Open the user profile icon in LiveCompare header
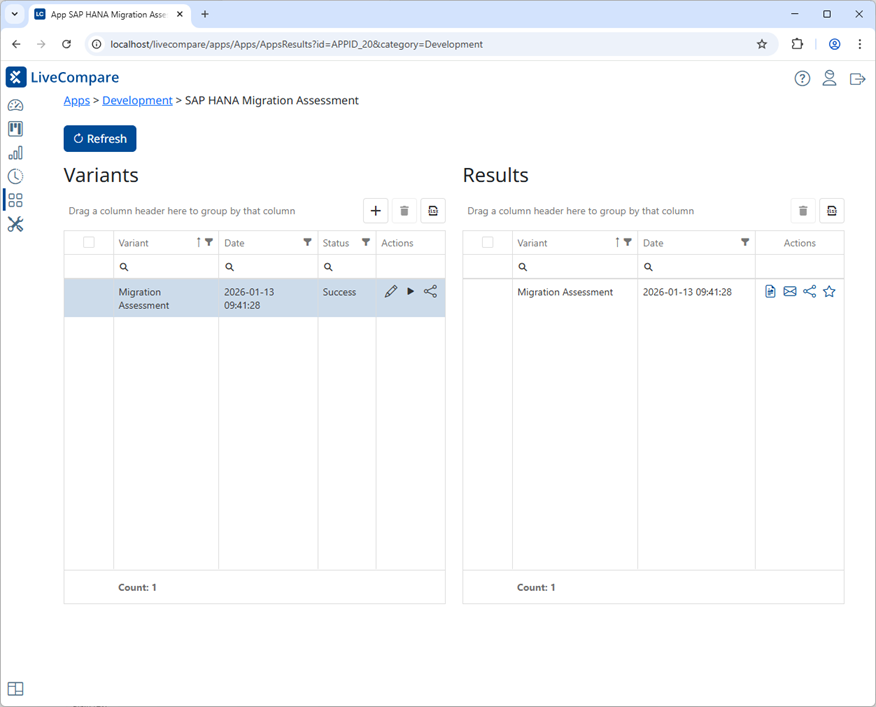876x707 pixels. pos(830,78)
